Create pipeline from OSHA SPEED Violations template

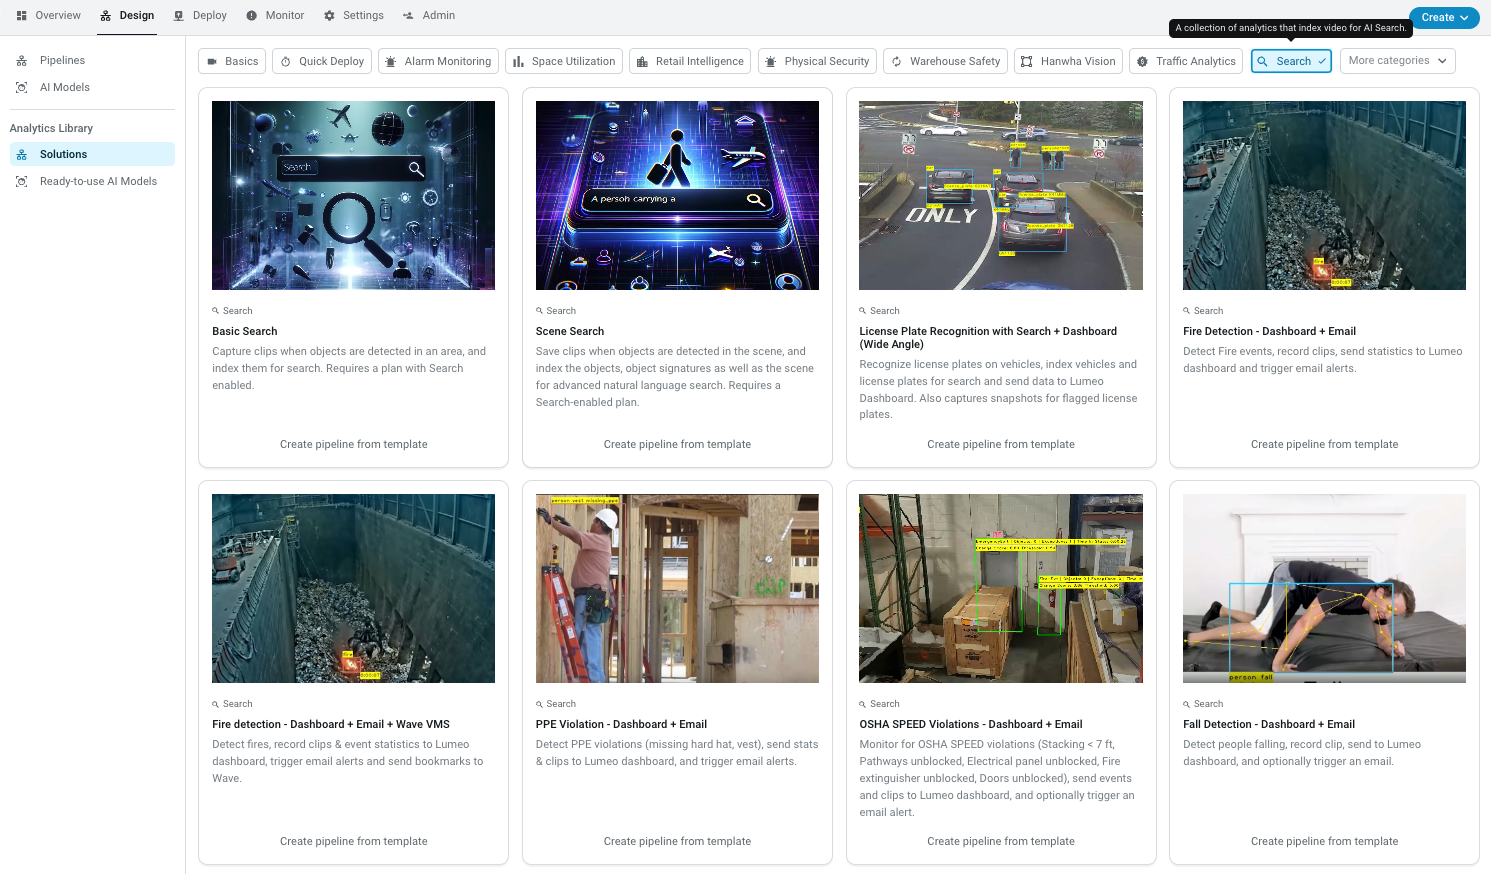point(1001,842)
